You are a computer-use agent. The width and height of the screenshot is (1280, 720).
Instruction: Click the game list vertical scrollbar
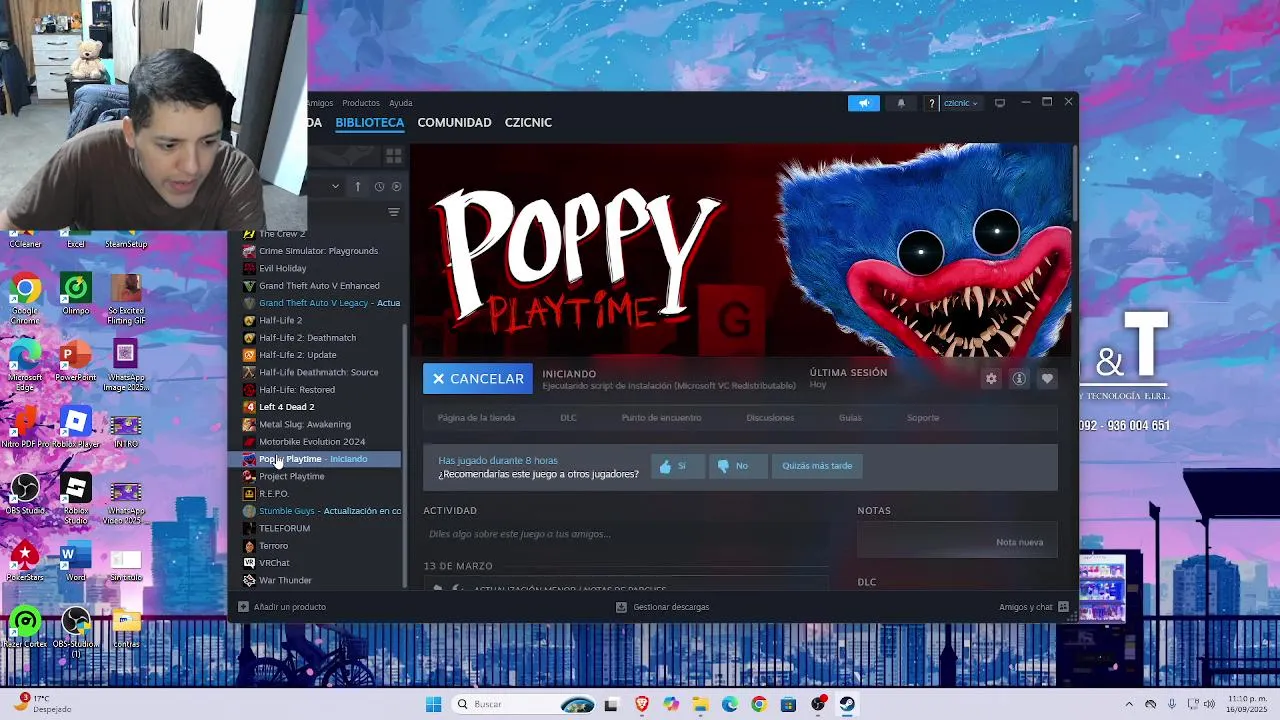coord(405,454)
